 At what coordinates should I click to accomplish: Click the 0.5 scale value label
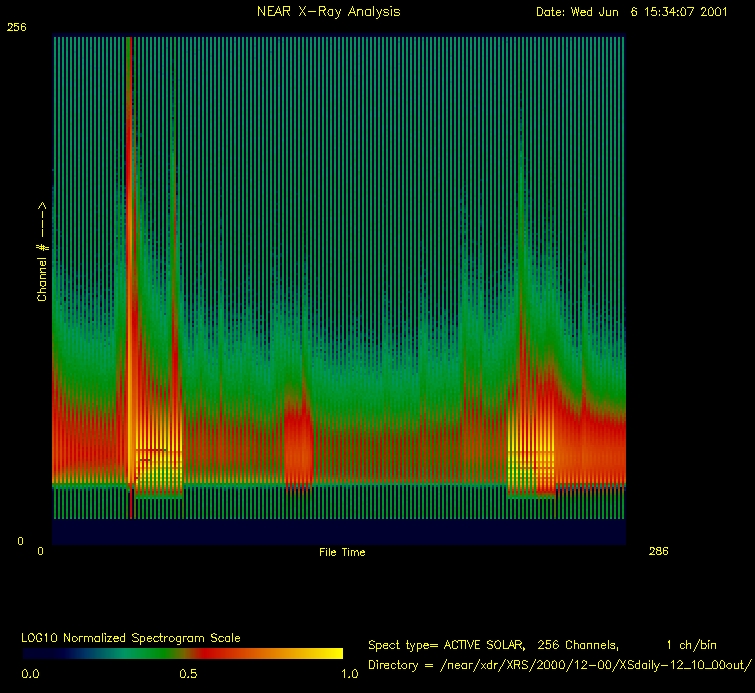(187, 674)
